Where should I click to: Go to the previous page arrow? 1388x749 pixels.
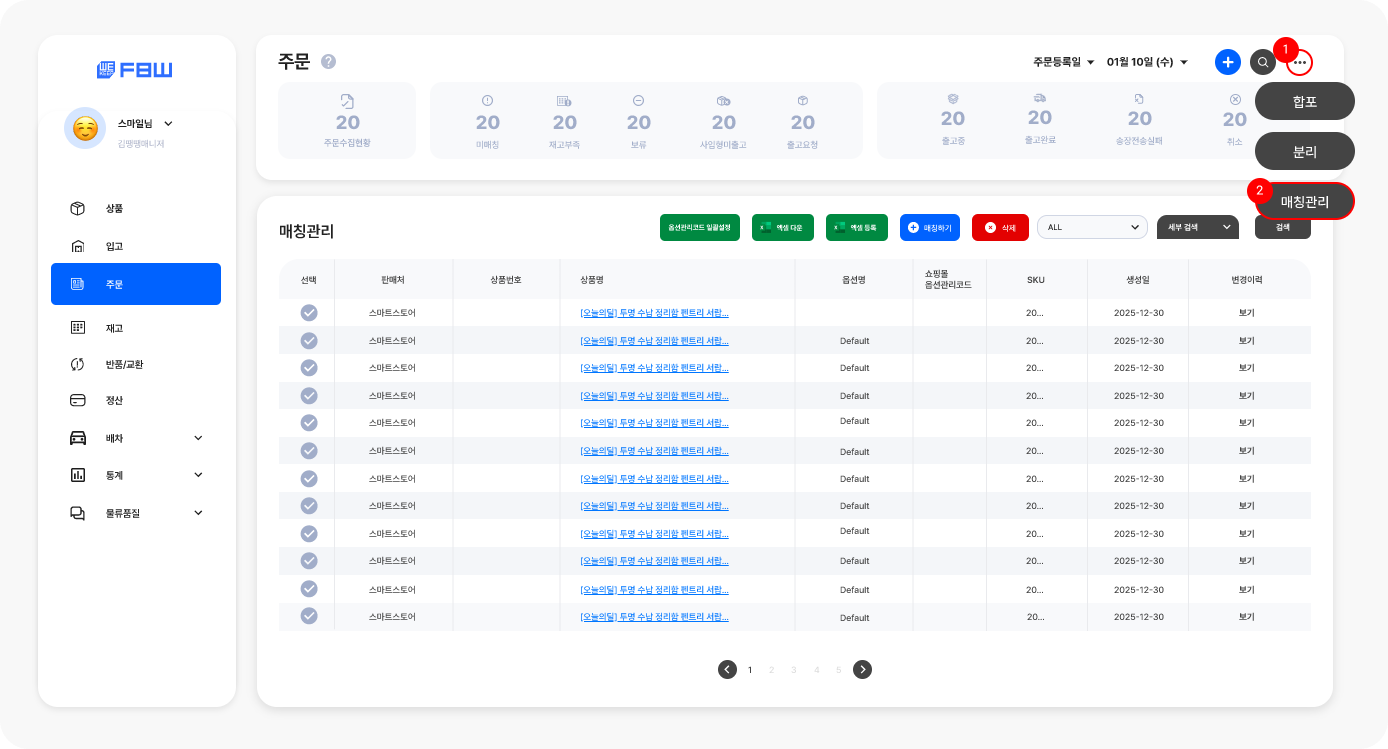pyautogui.click(x=727, y=669)
